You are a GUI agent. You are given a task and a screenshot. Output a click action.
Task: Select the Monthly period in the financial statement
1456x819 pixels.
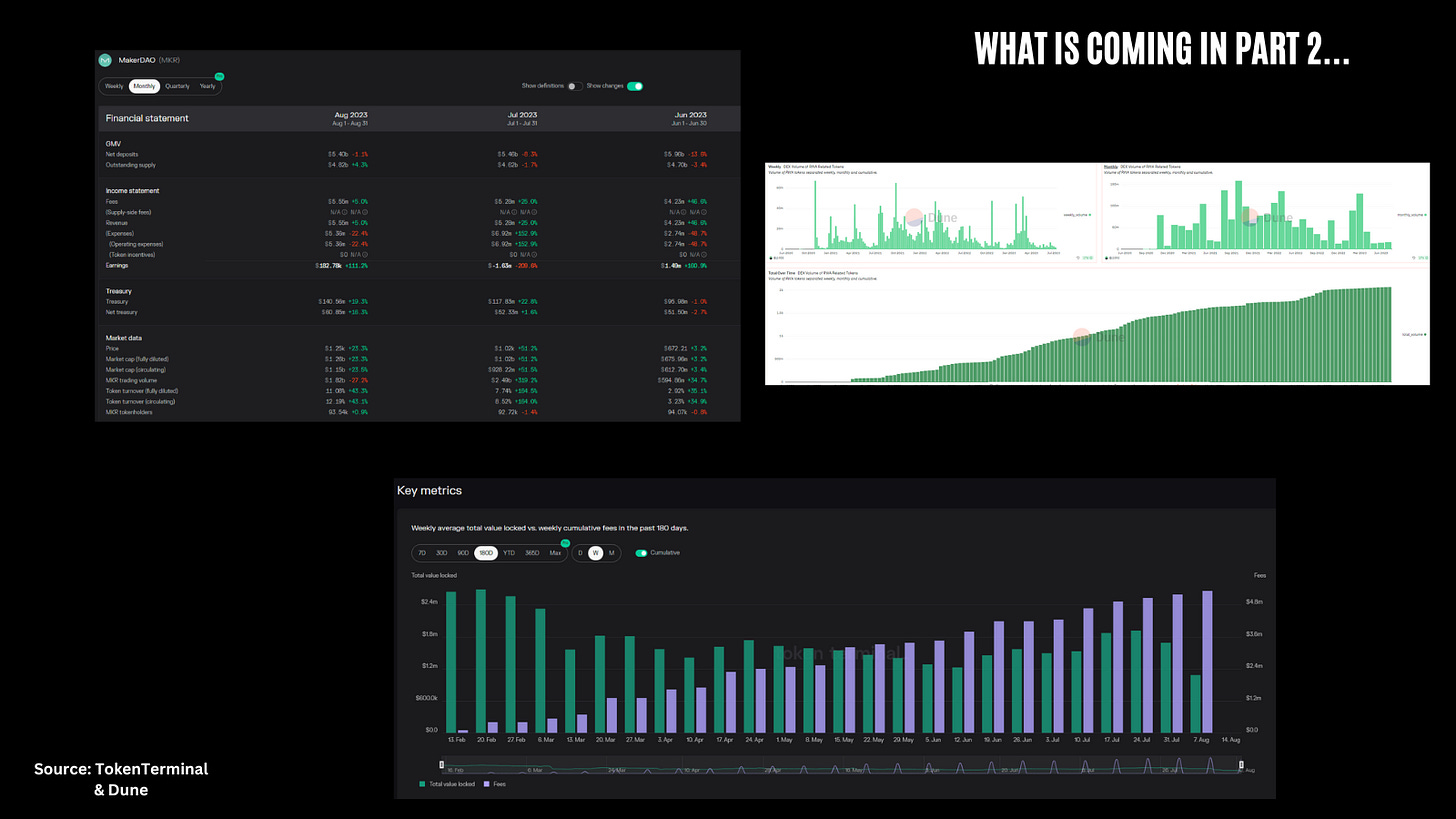pos(144,86)
